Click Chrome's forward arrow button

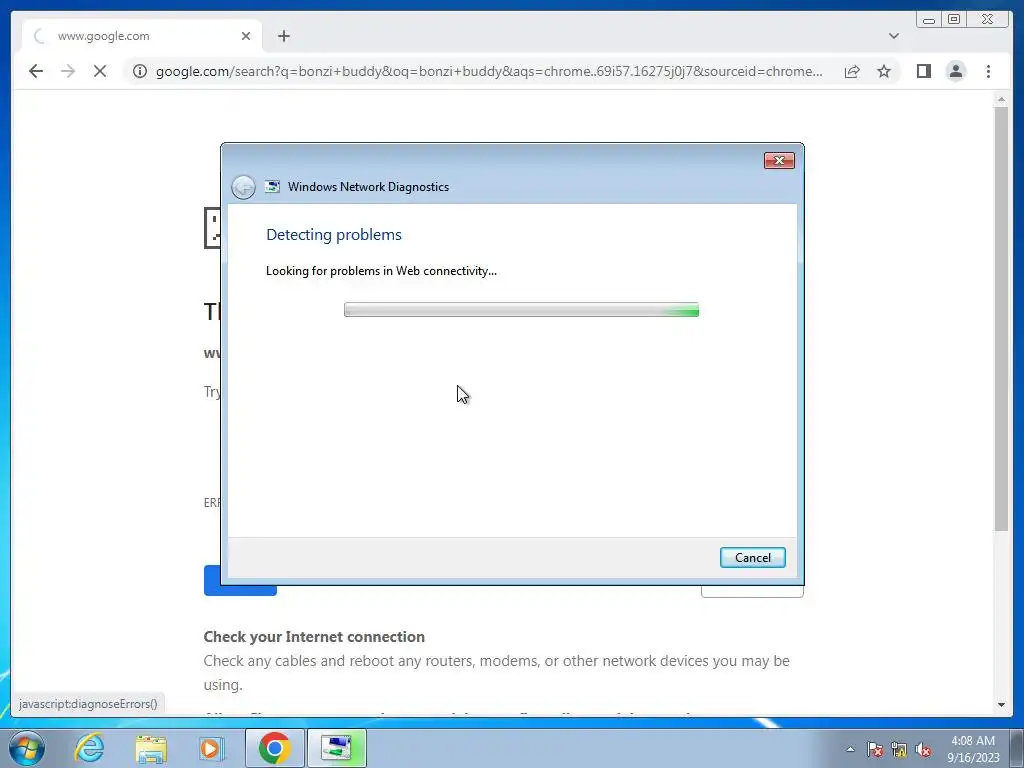(68, 71)
